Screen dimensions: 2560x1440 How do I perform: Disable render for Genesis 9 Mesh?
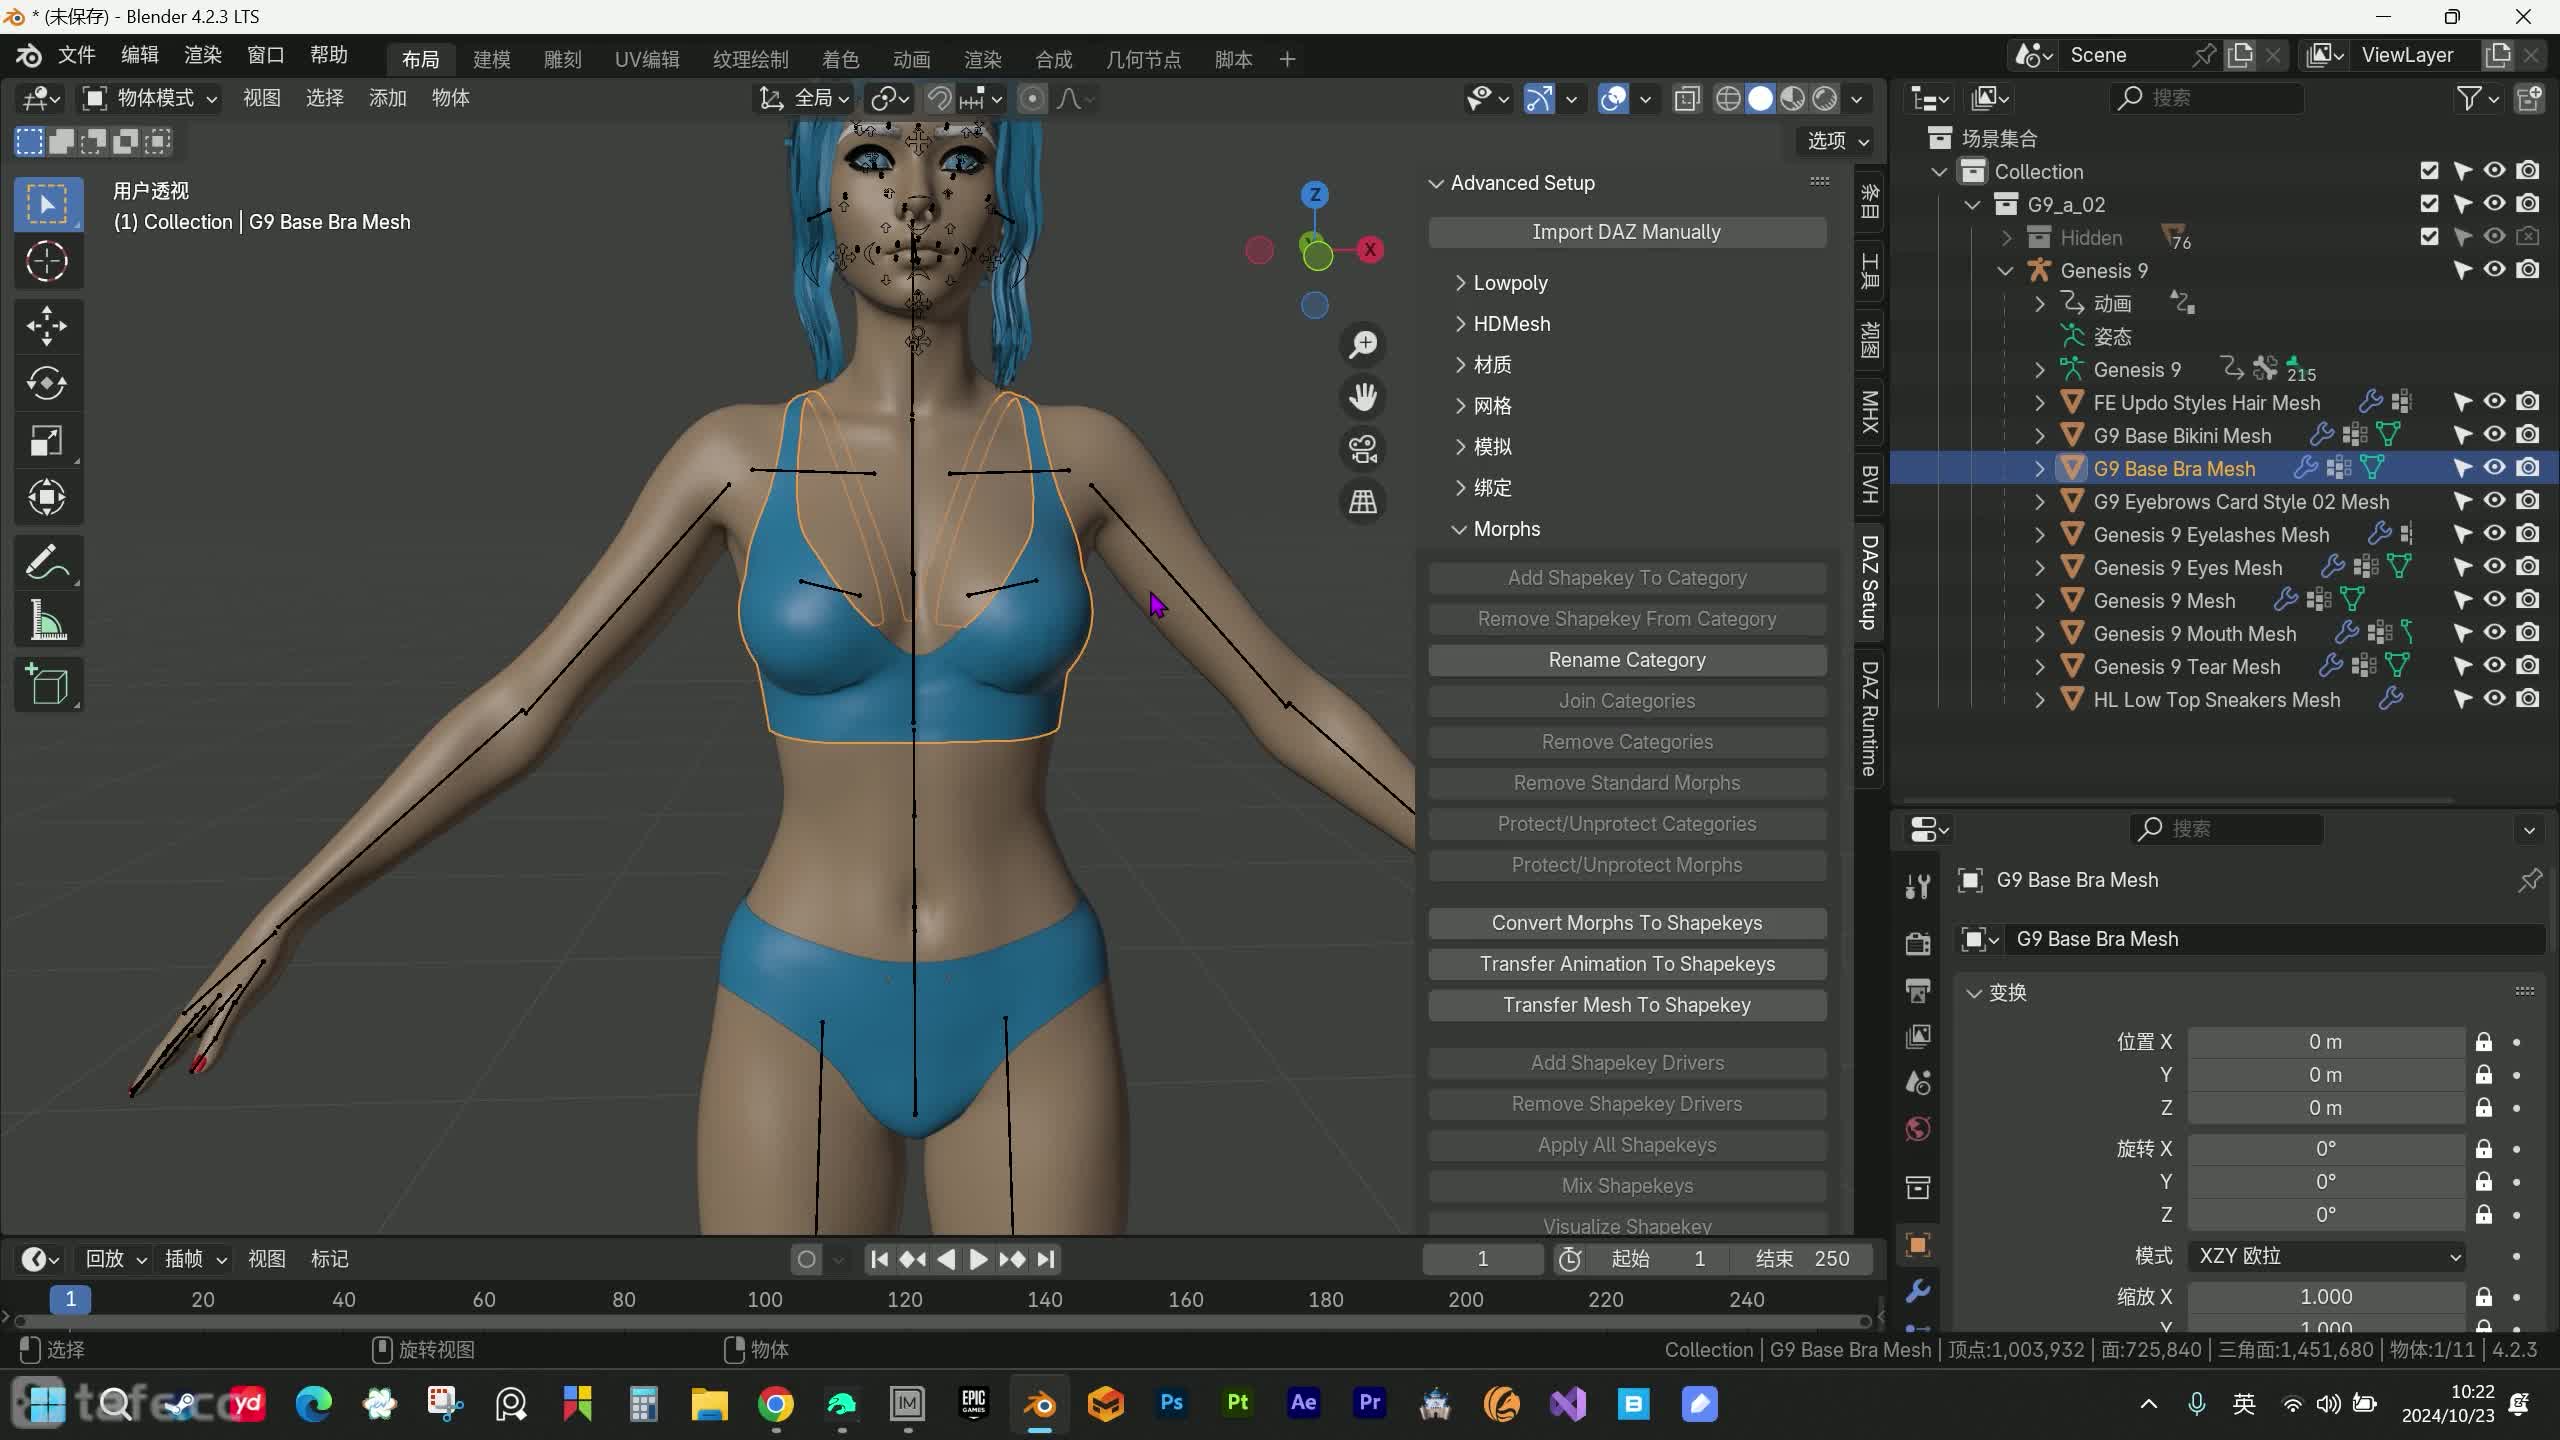[x=2528, y=600]
